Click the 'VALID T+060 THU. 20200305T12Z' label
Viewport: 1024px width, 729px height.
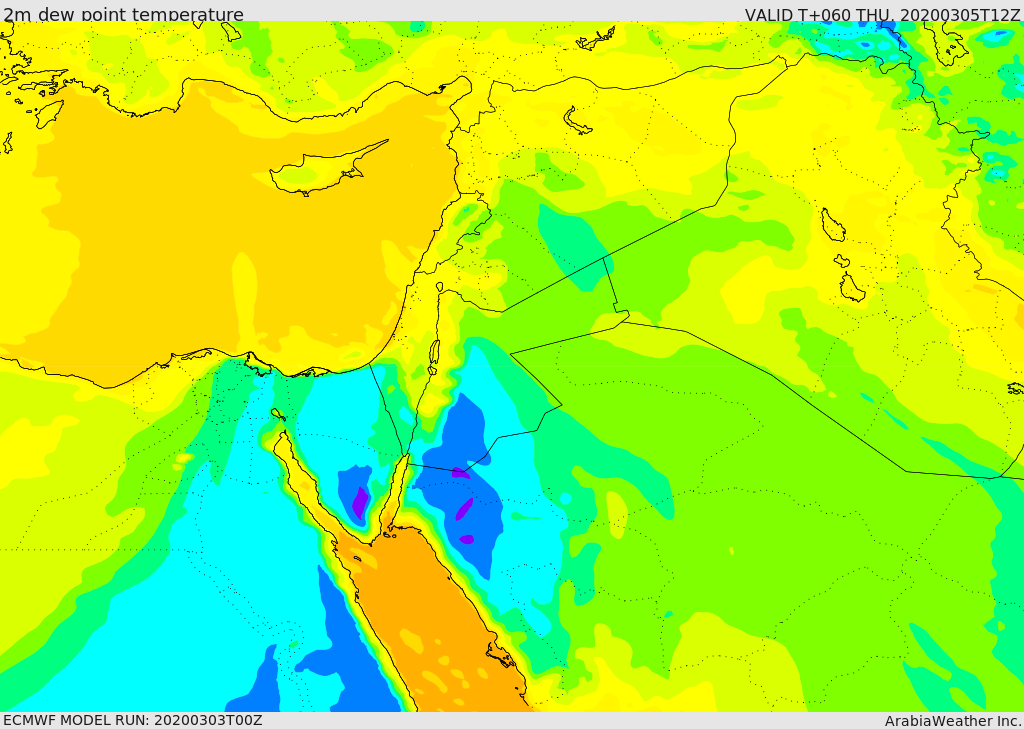click(x=882, y=14)
